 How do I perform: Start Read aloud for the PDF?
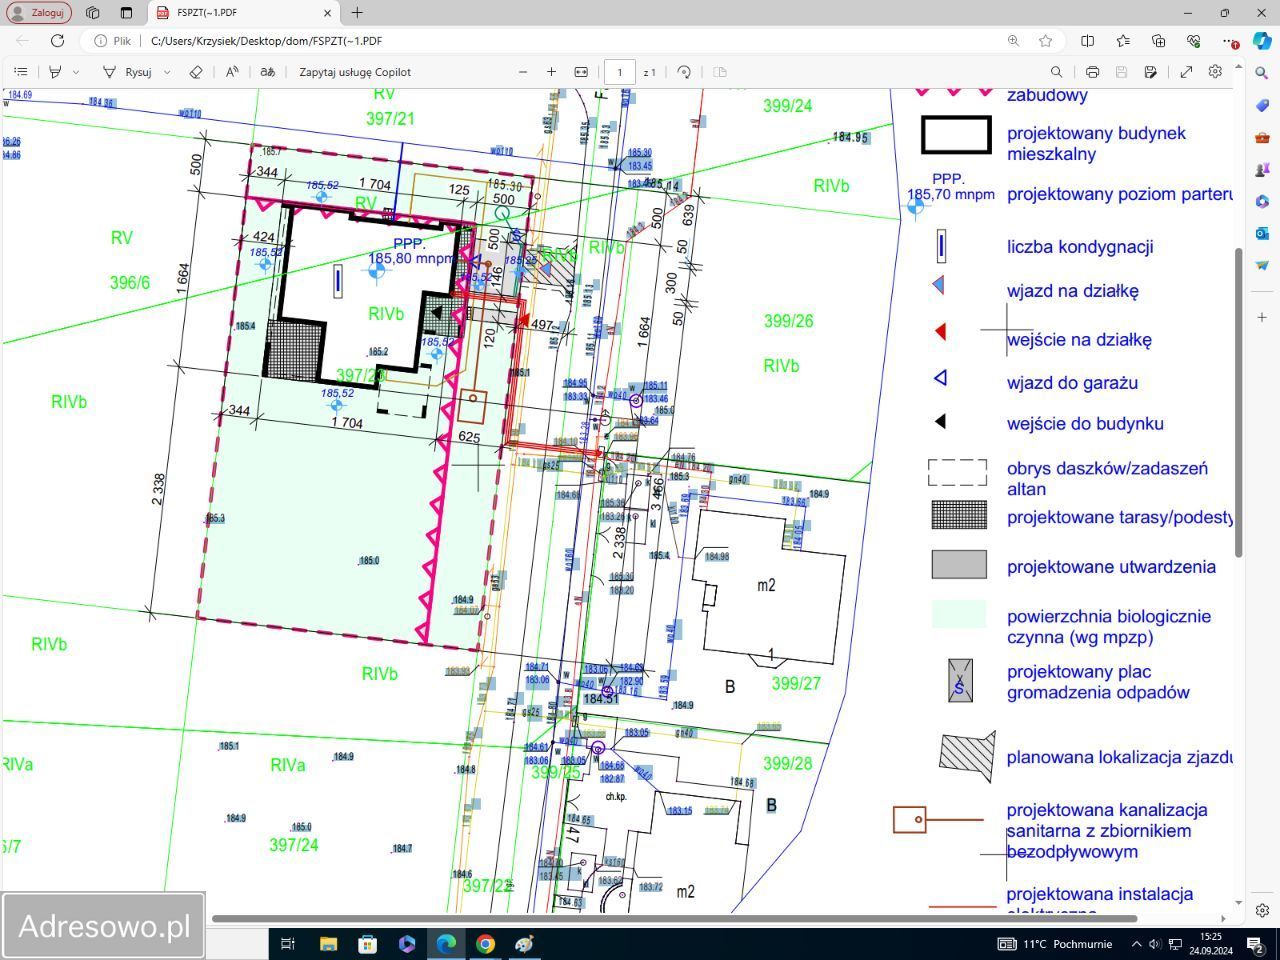click(x=232, y=72)
